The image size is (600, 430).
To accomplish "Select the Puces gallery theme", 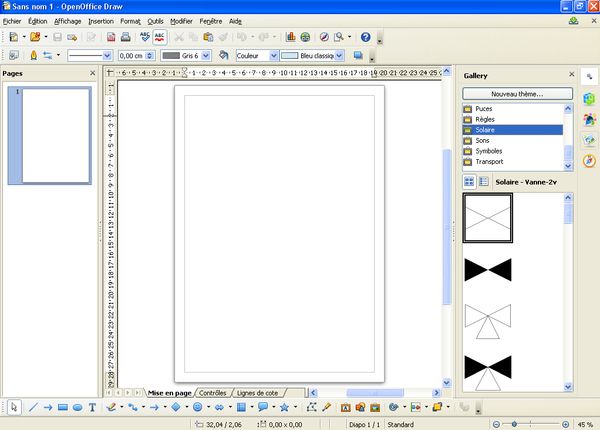I will pos(513,109).
